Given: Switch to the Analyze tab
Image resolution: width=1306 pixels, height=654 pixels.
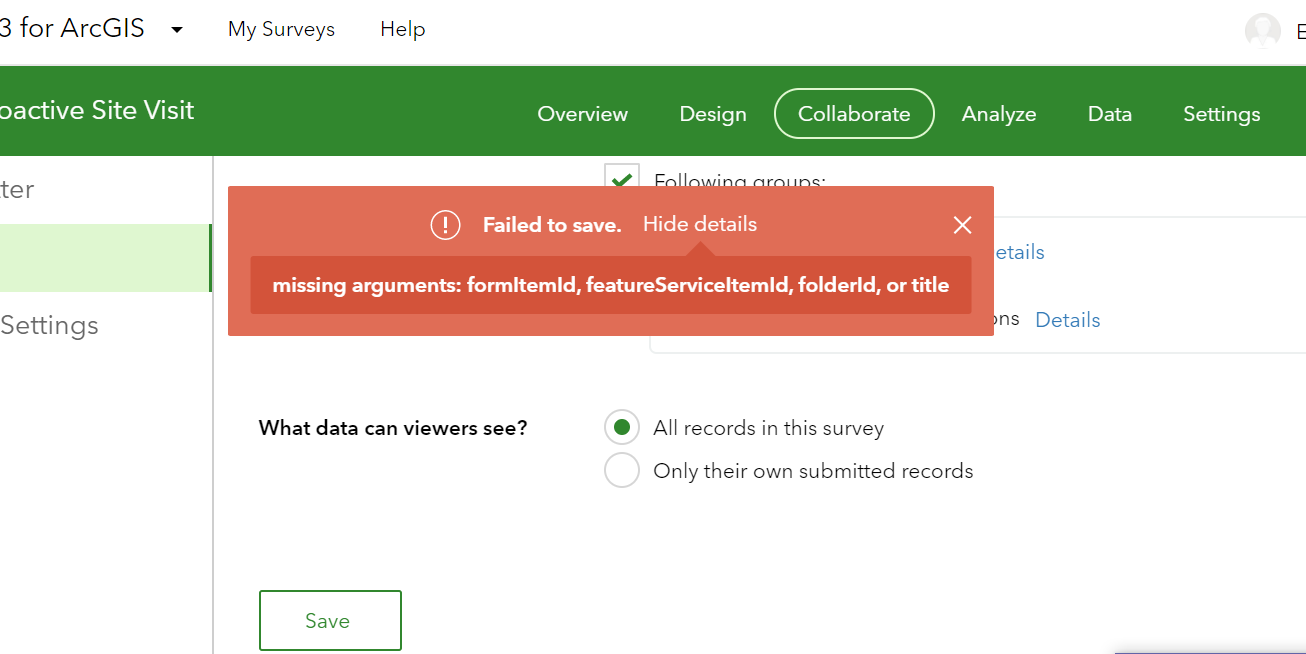Looking at the screenshot, I should 999,114.
